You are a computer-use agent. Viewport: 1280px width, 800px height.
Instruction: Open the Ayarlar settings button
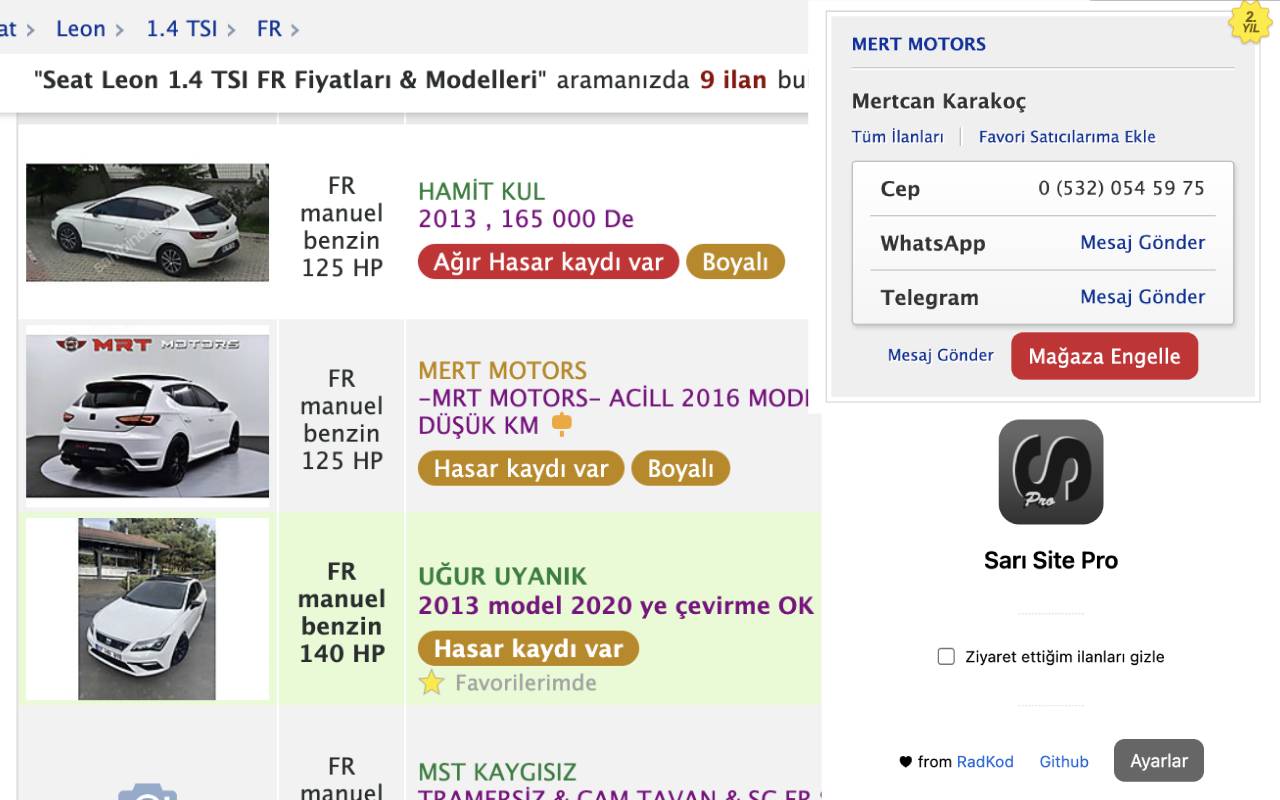[1159, 761]
